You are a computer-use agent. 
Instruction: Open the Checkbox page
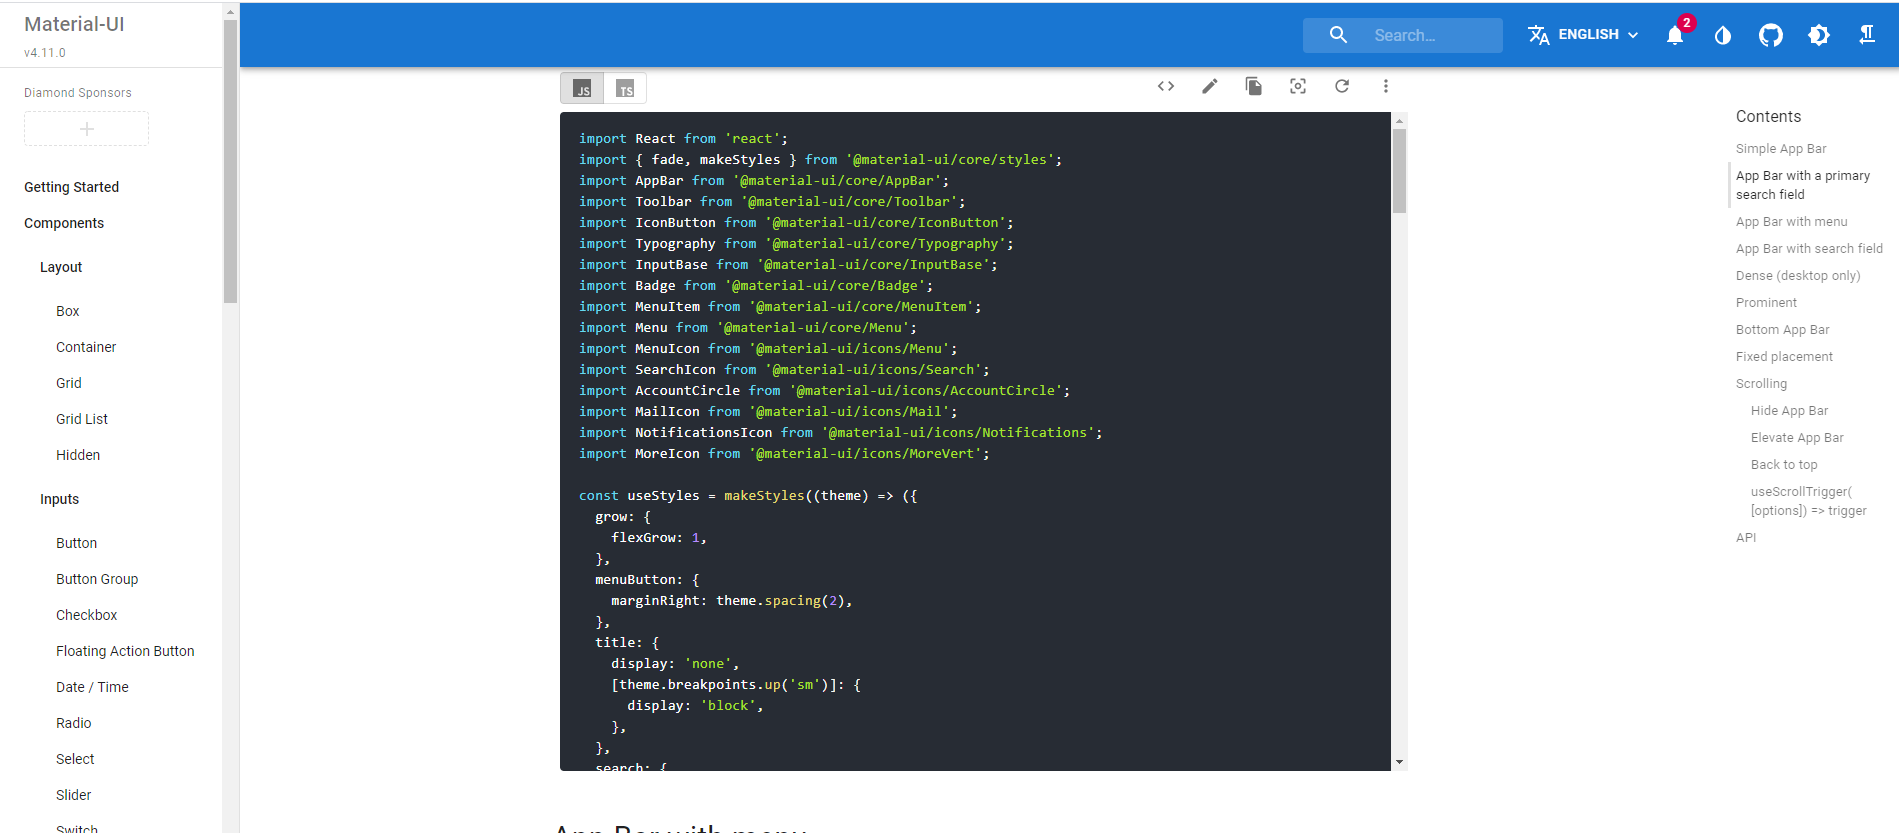tap(86, 615)
